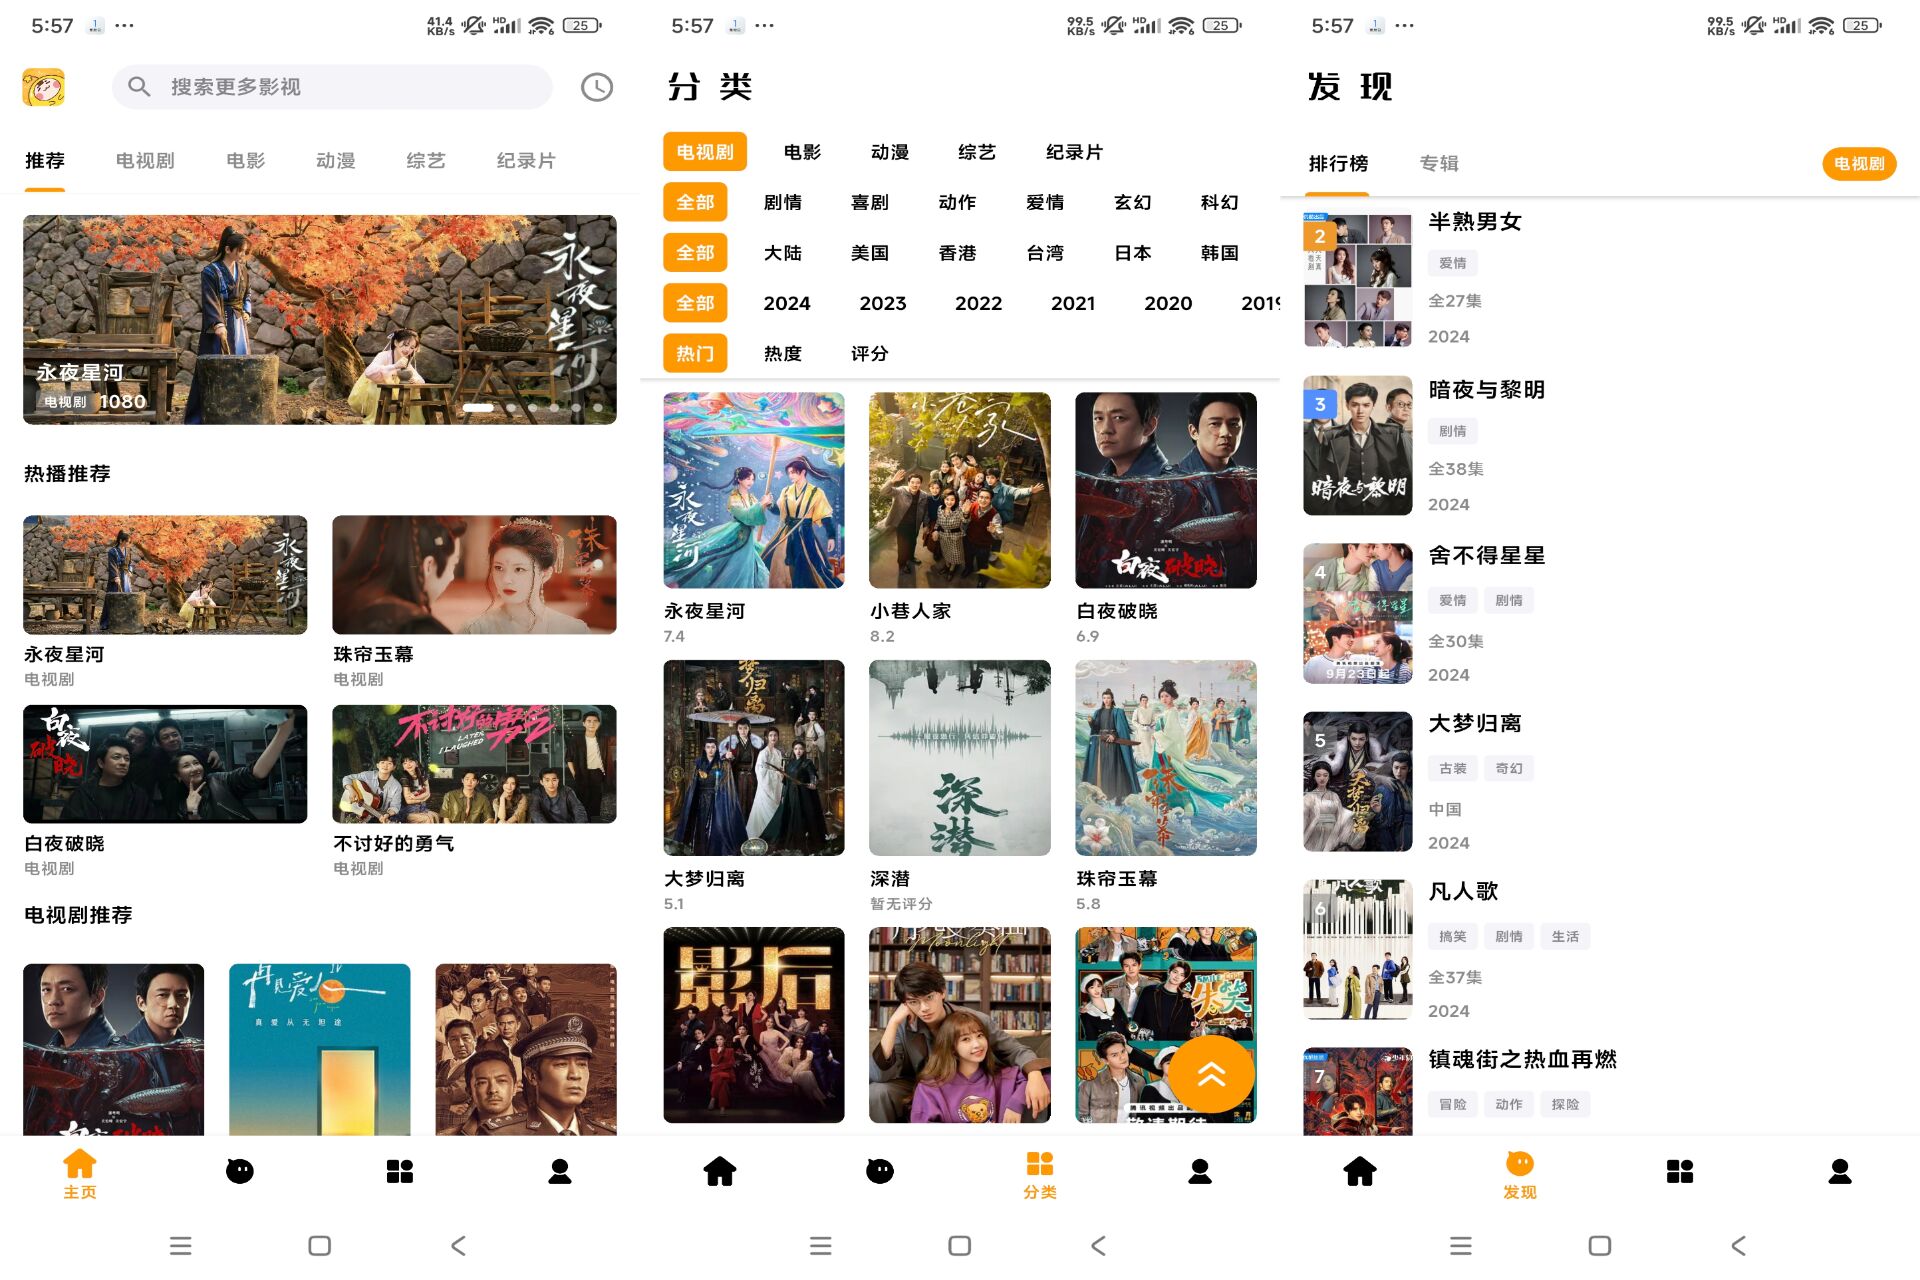Image resolution: width=1920 pixels, height=1280 pixels.
Task: Tap the 搜索更多影视 search field
Action: [330, 87]
